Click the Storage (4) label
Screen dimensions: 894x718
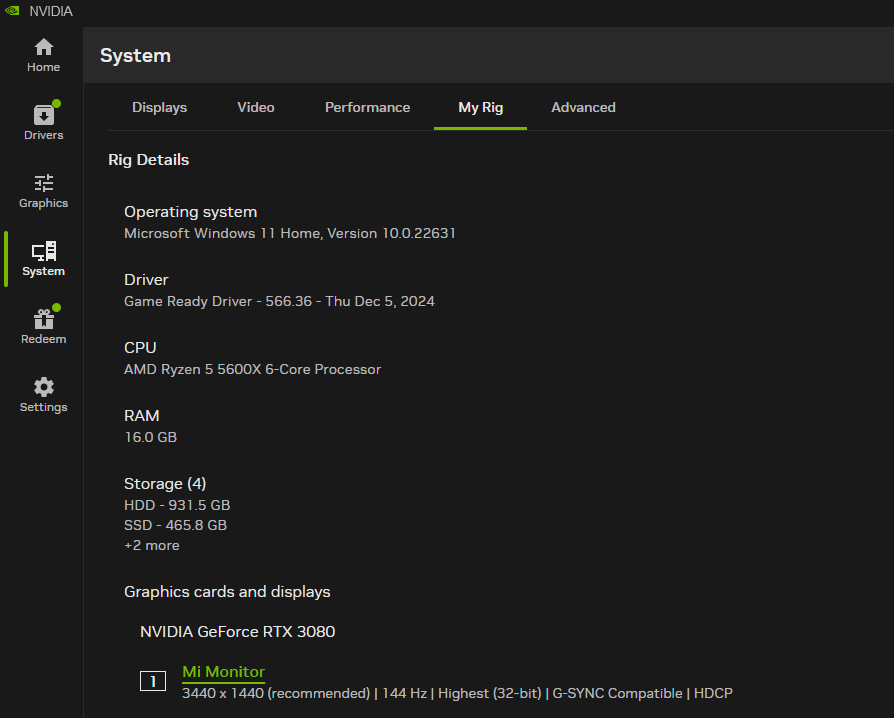click(x=165, y=484)
